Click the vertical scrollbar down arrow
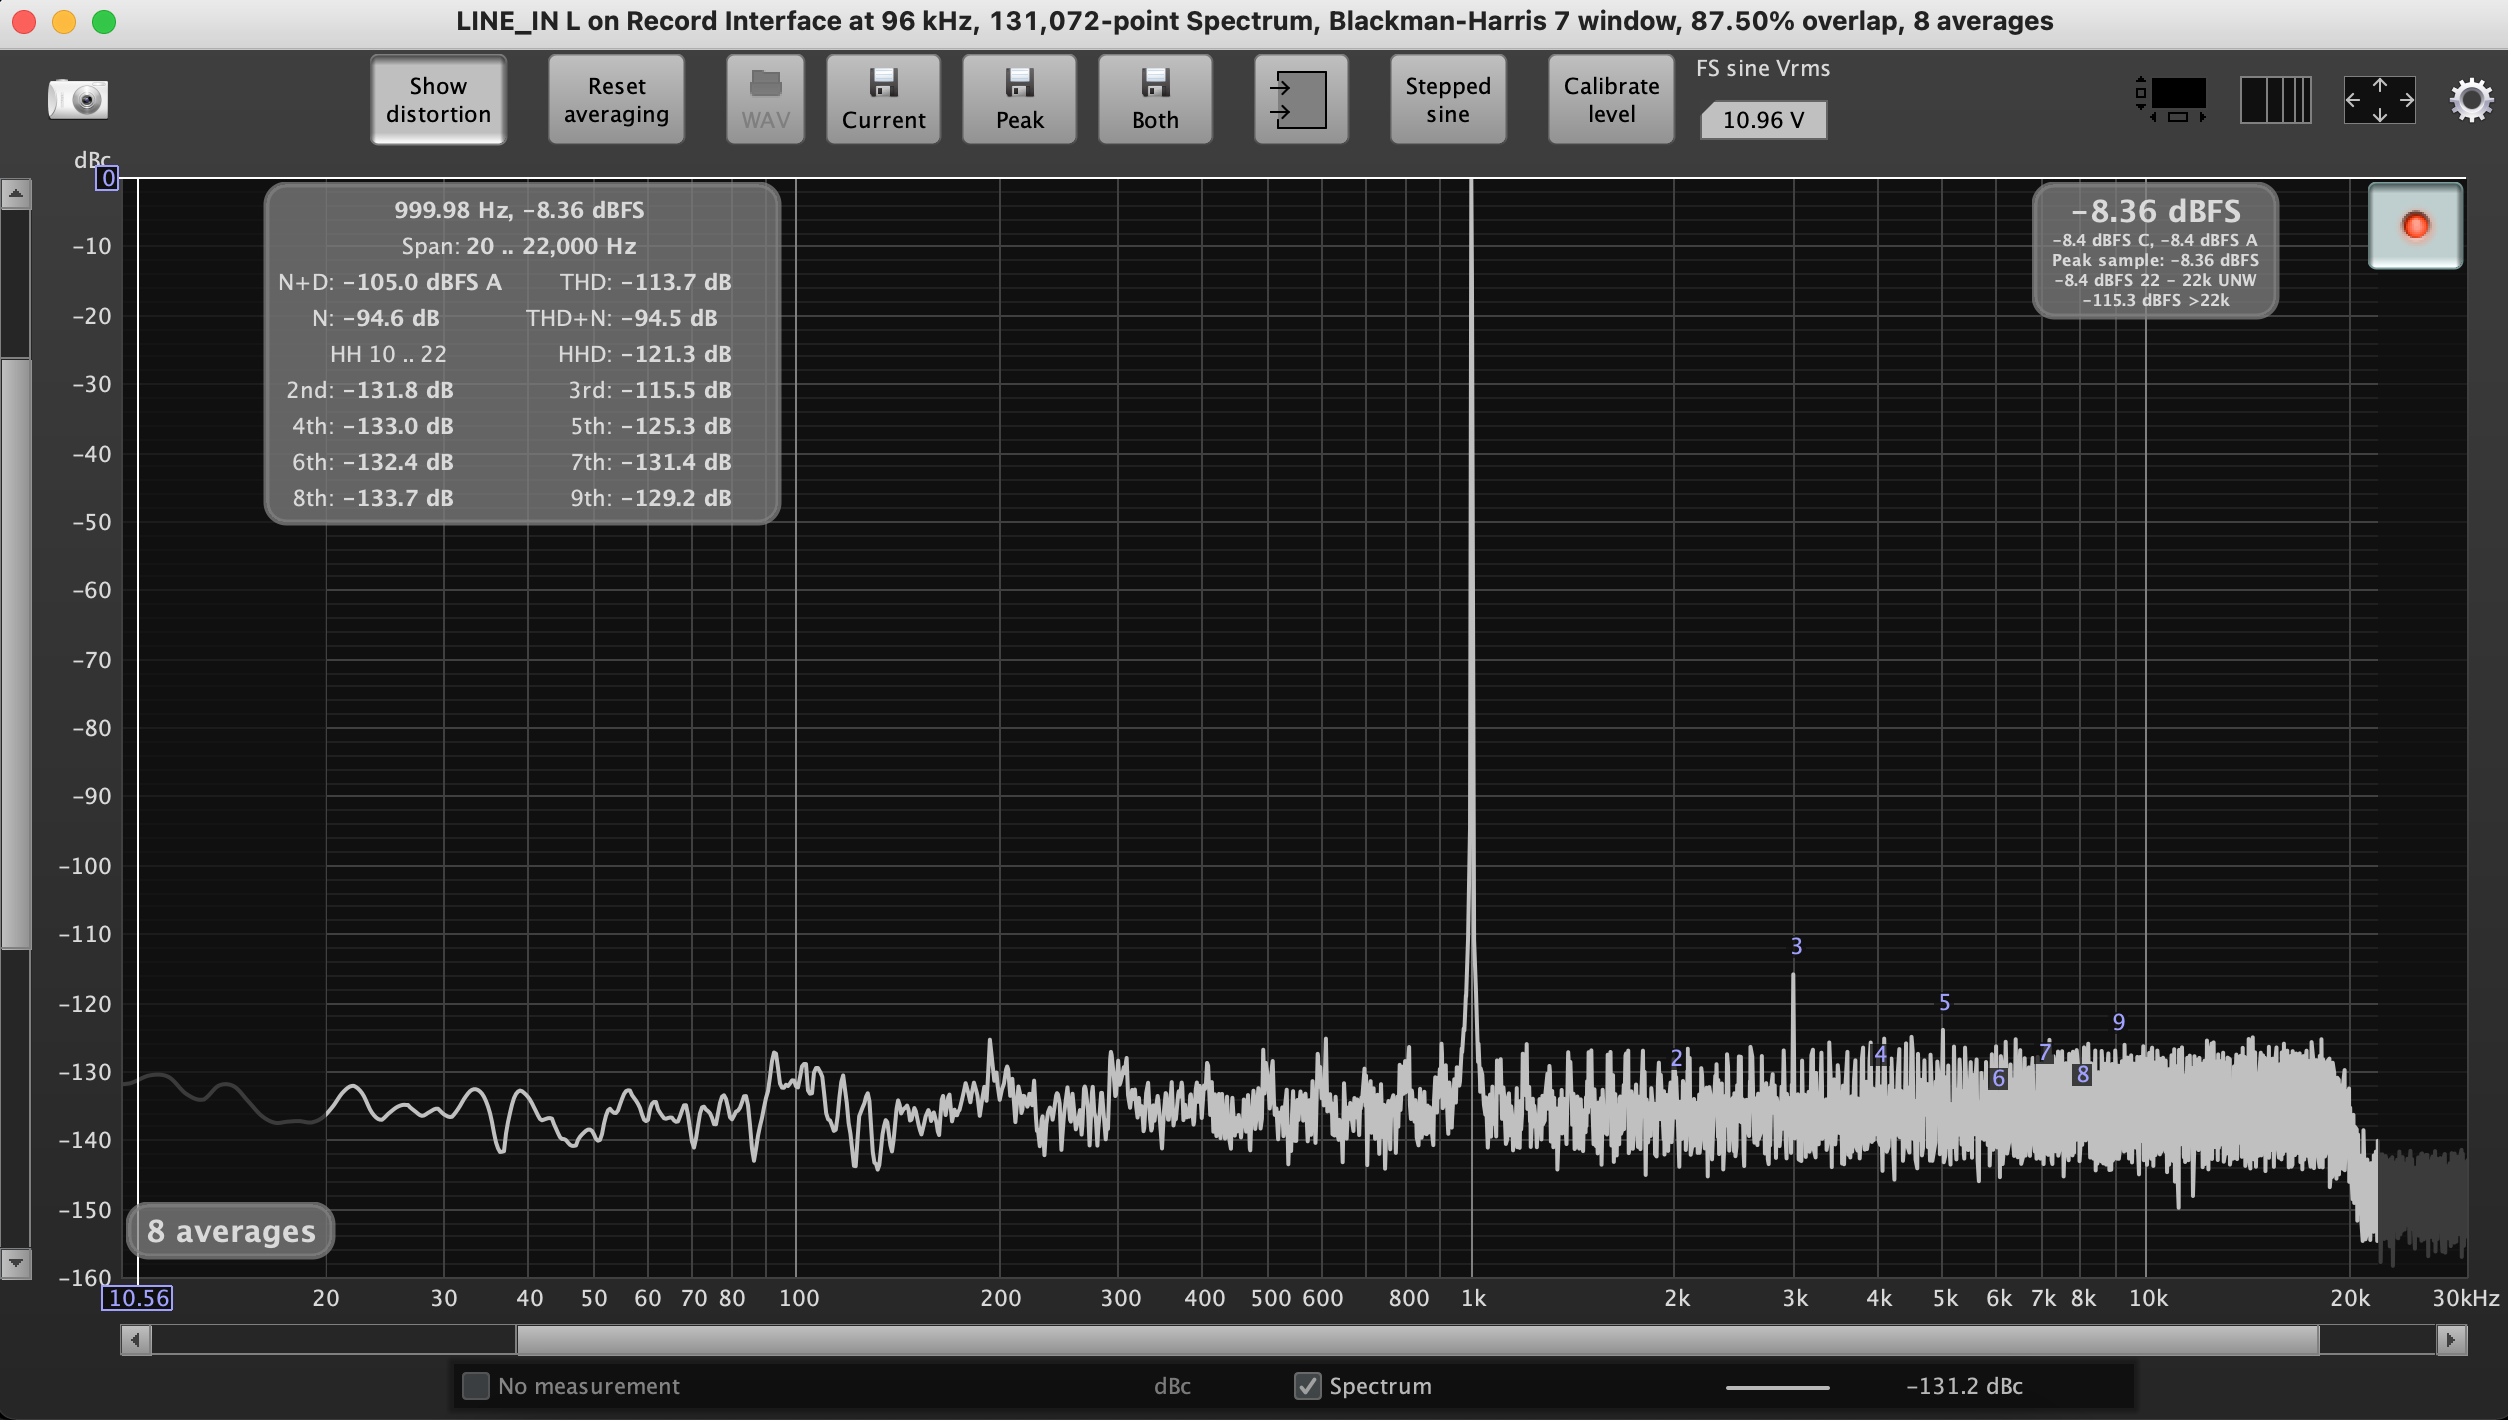The image size is (2508, 1420). 15,1263
